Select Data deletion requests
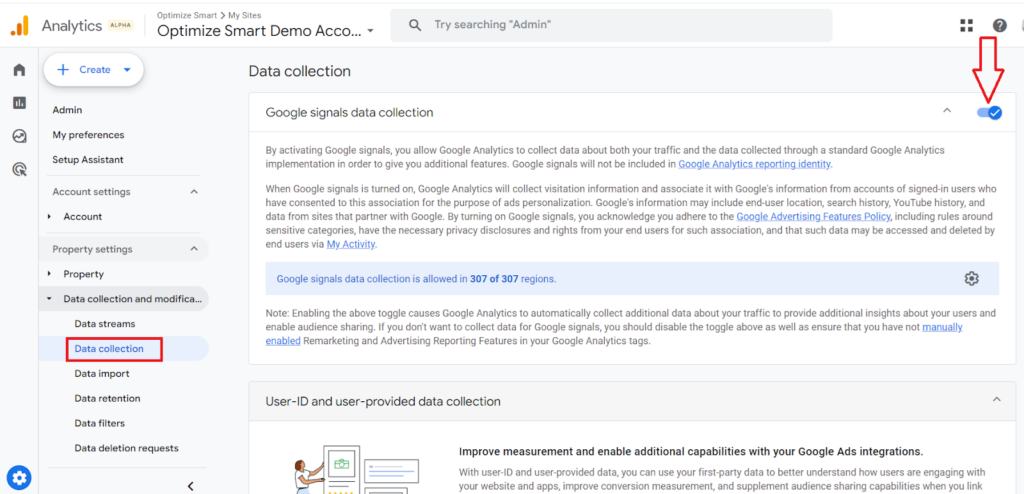This screenshot has width=1024, height=494. click(x=126, y=448)
